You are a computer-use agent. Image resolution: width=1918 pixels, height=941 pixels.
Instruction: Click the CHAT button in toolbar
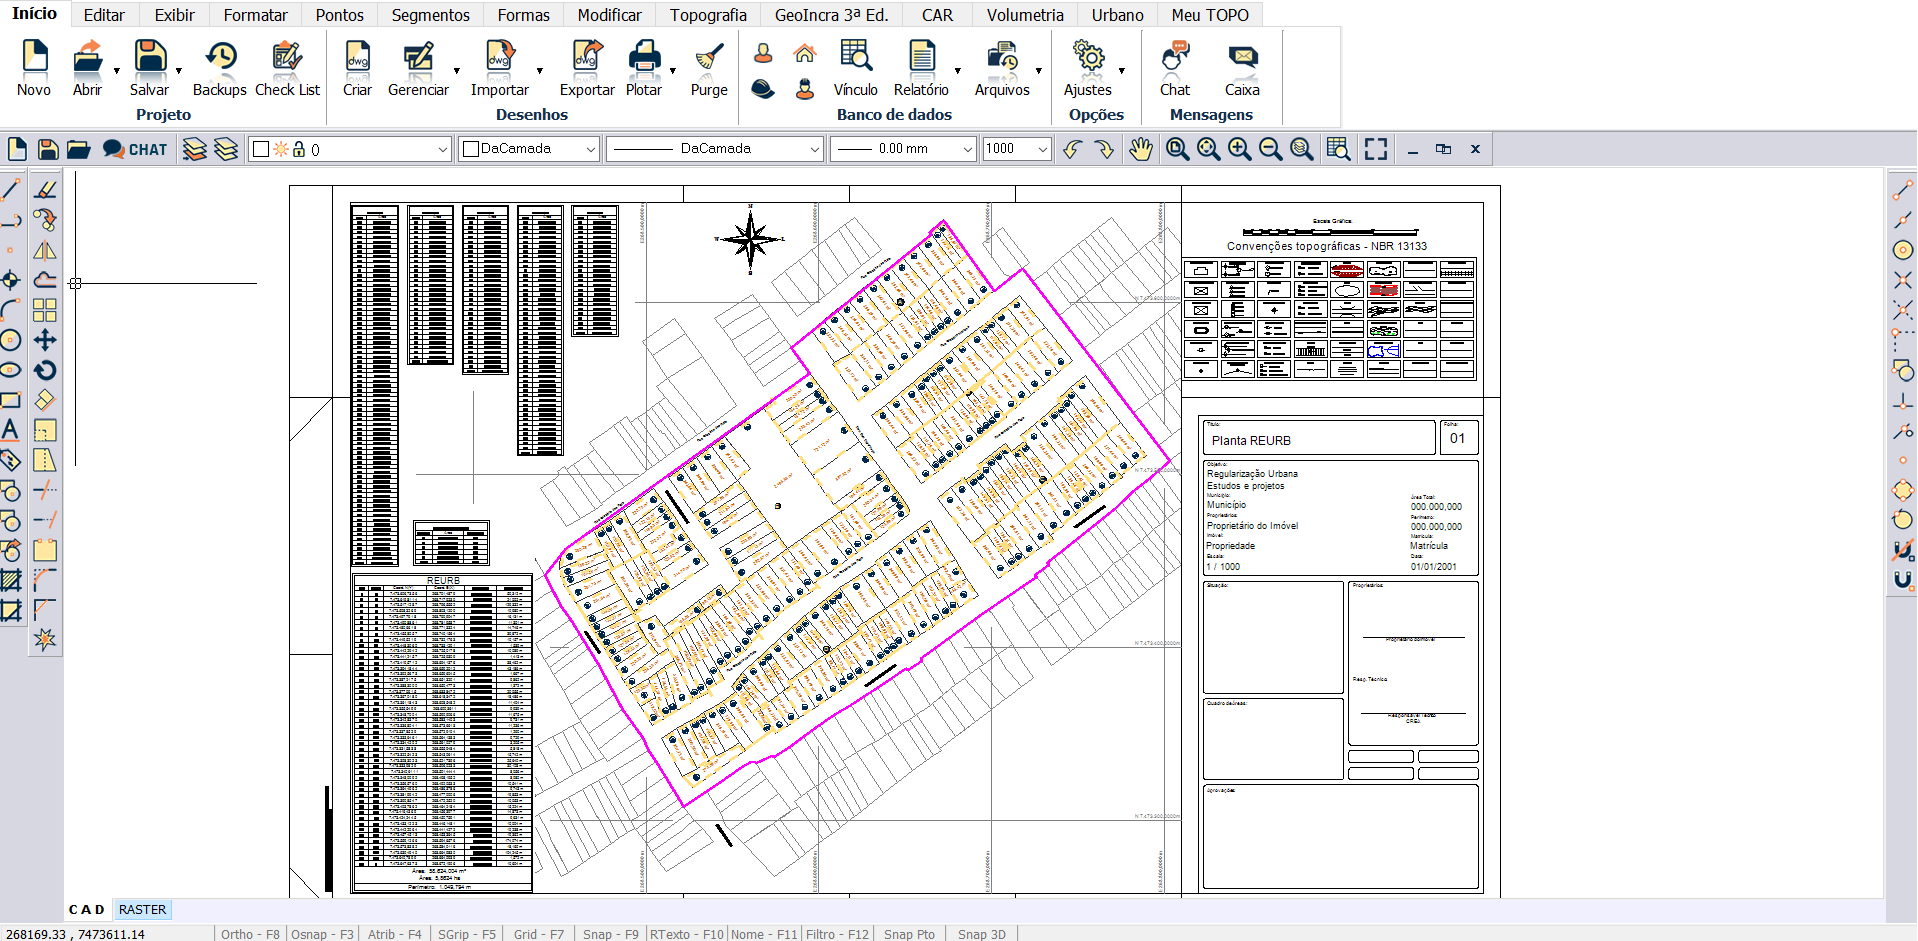pyautogui.click(x=135, y=149)
